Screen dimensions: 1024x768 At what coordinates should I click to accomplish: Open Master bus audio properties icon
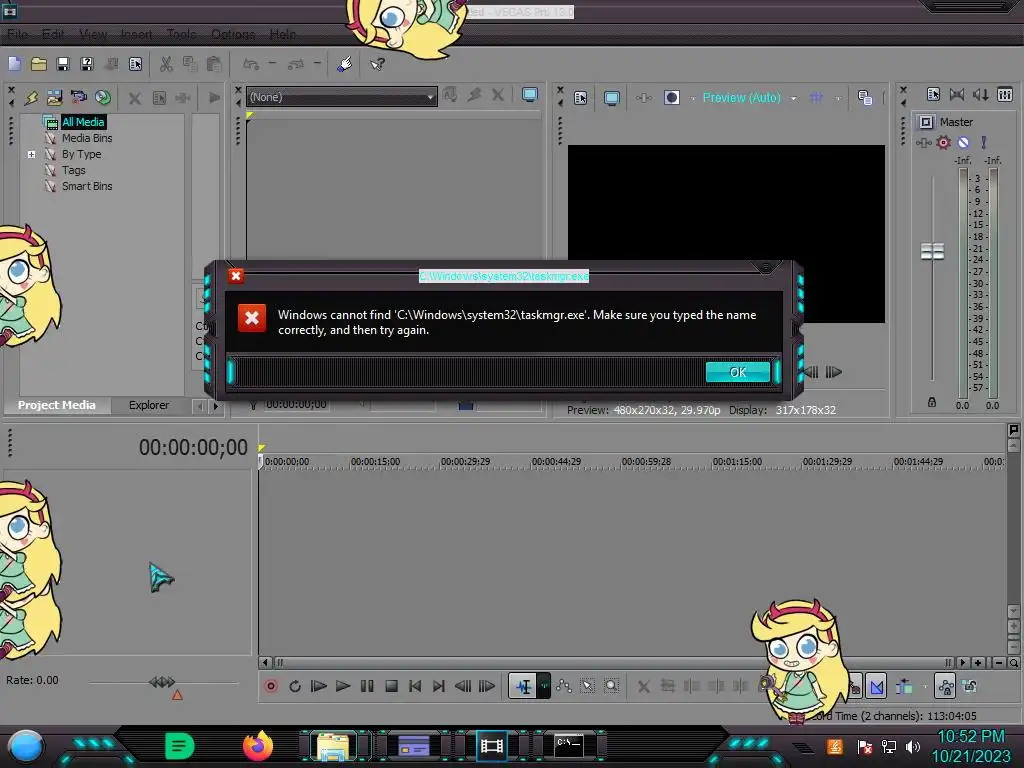[x=933, y=95]
